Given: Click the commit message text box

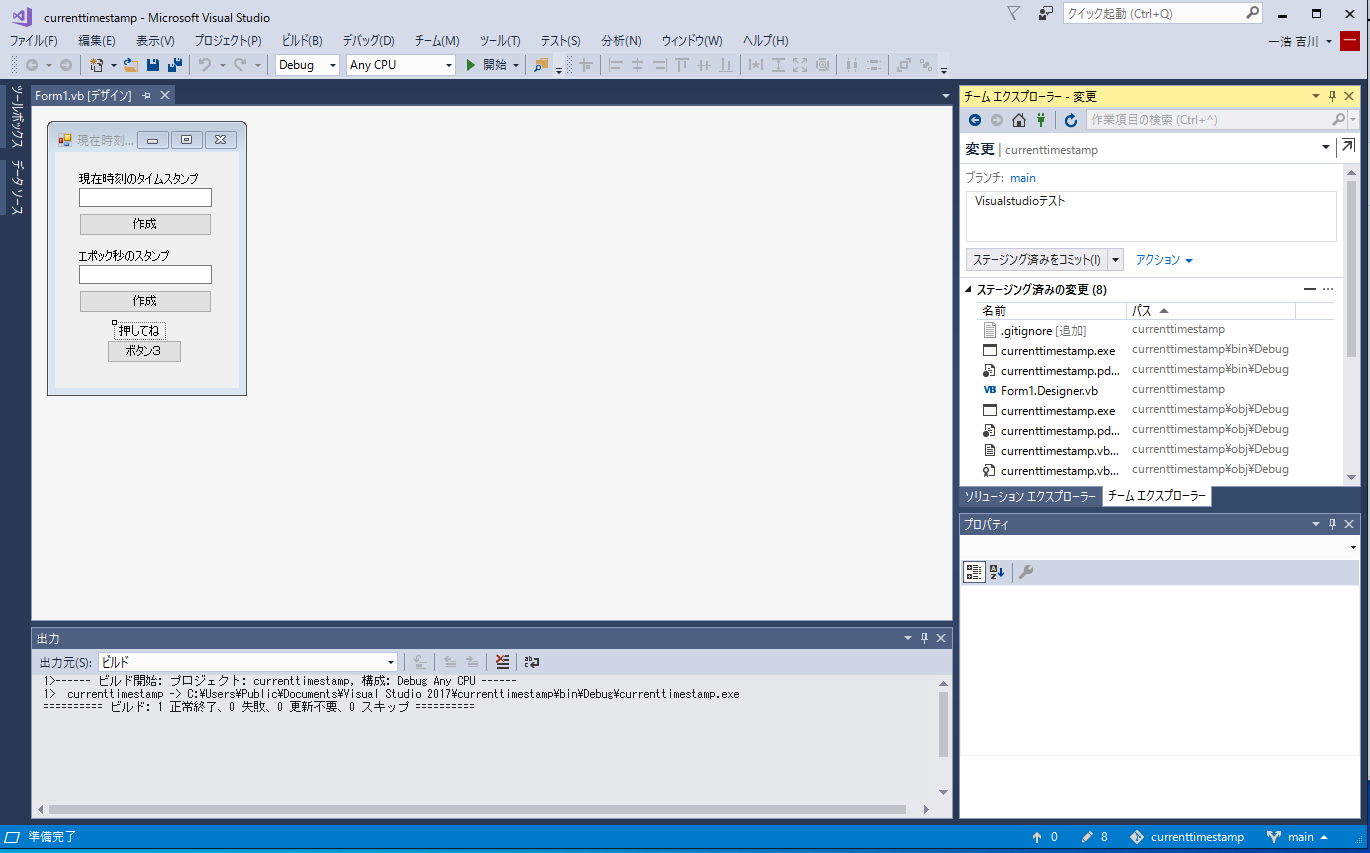Looking at the screenshot, I should coord(1150,216).
